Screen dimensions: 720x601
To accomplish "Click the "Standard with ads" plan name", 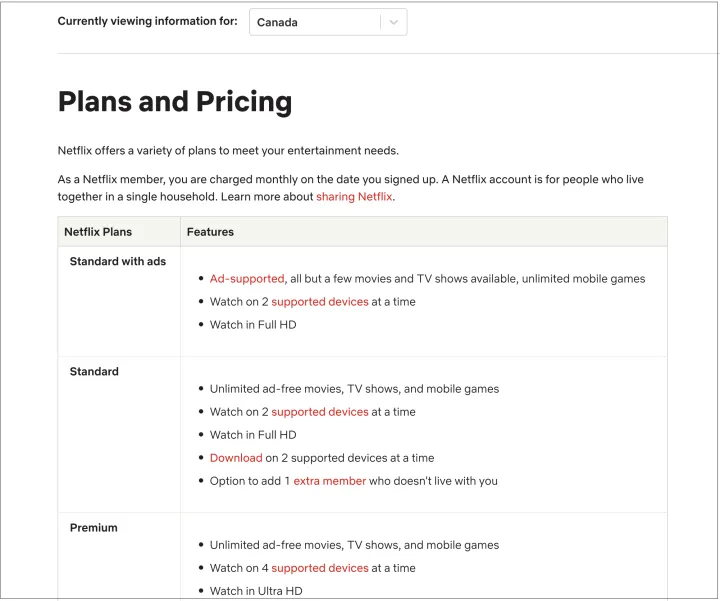I will click(118, 262).
